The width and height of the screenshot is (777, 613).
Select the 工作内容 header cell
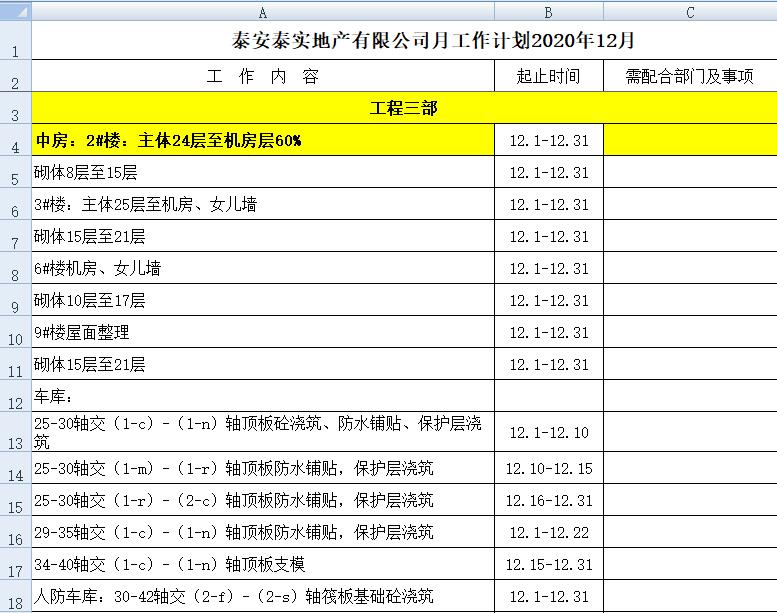coord(262,76)
